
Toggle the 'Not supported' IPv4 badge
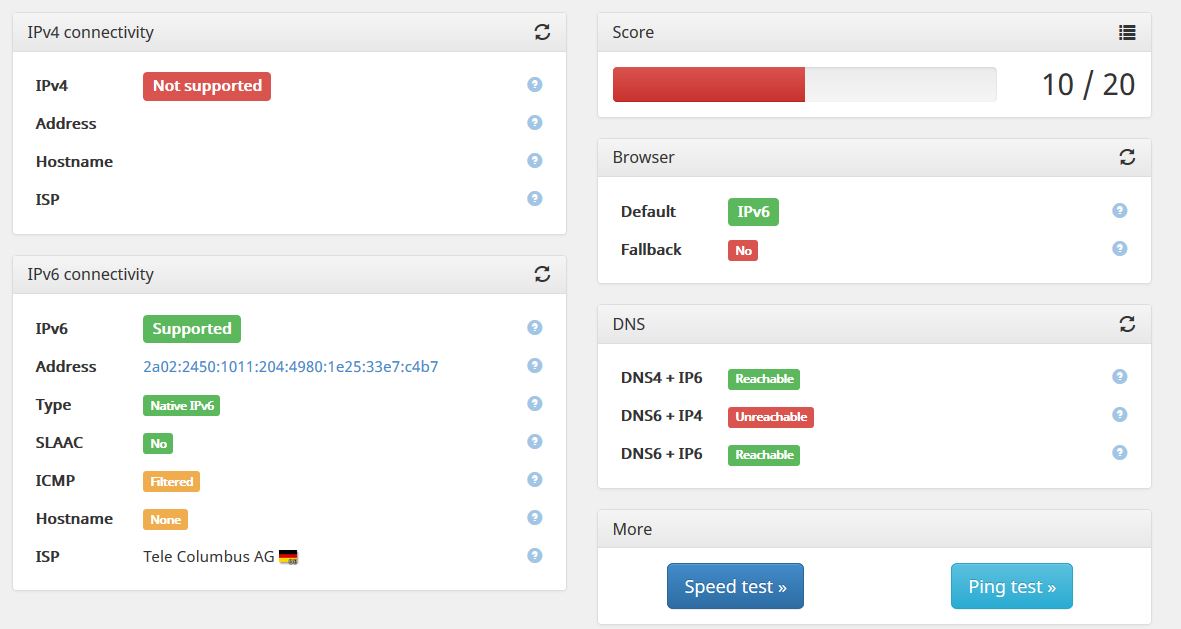point(206,86)
